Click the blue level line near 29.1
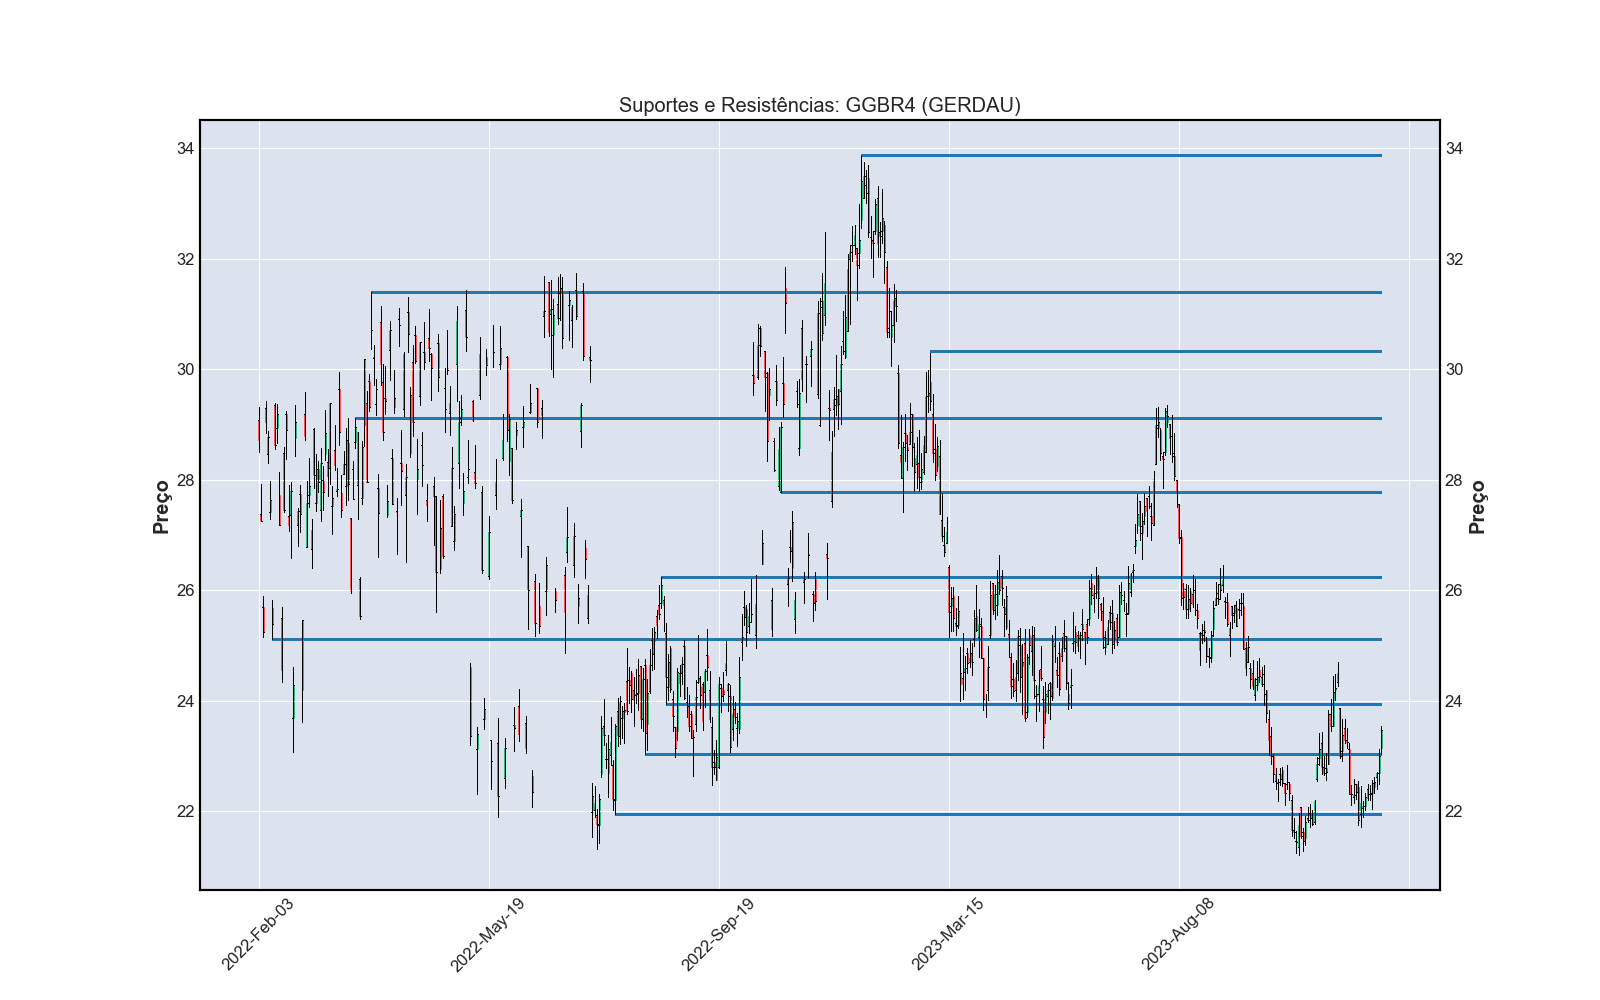The height and width of the screenshot is (1000, 1600). pos(868,418)
